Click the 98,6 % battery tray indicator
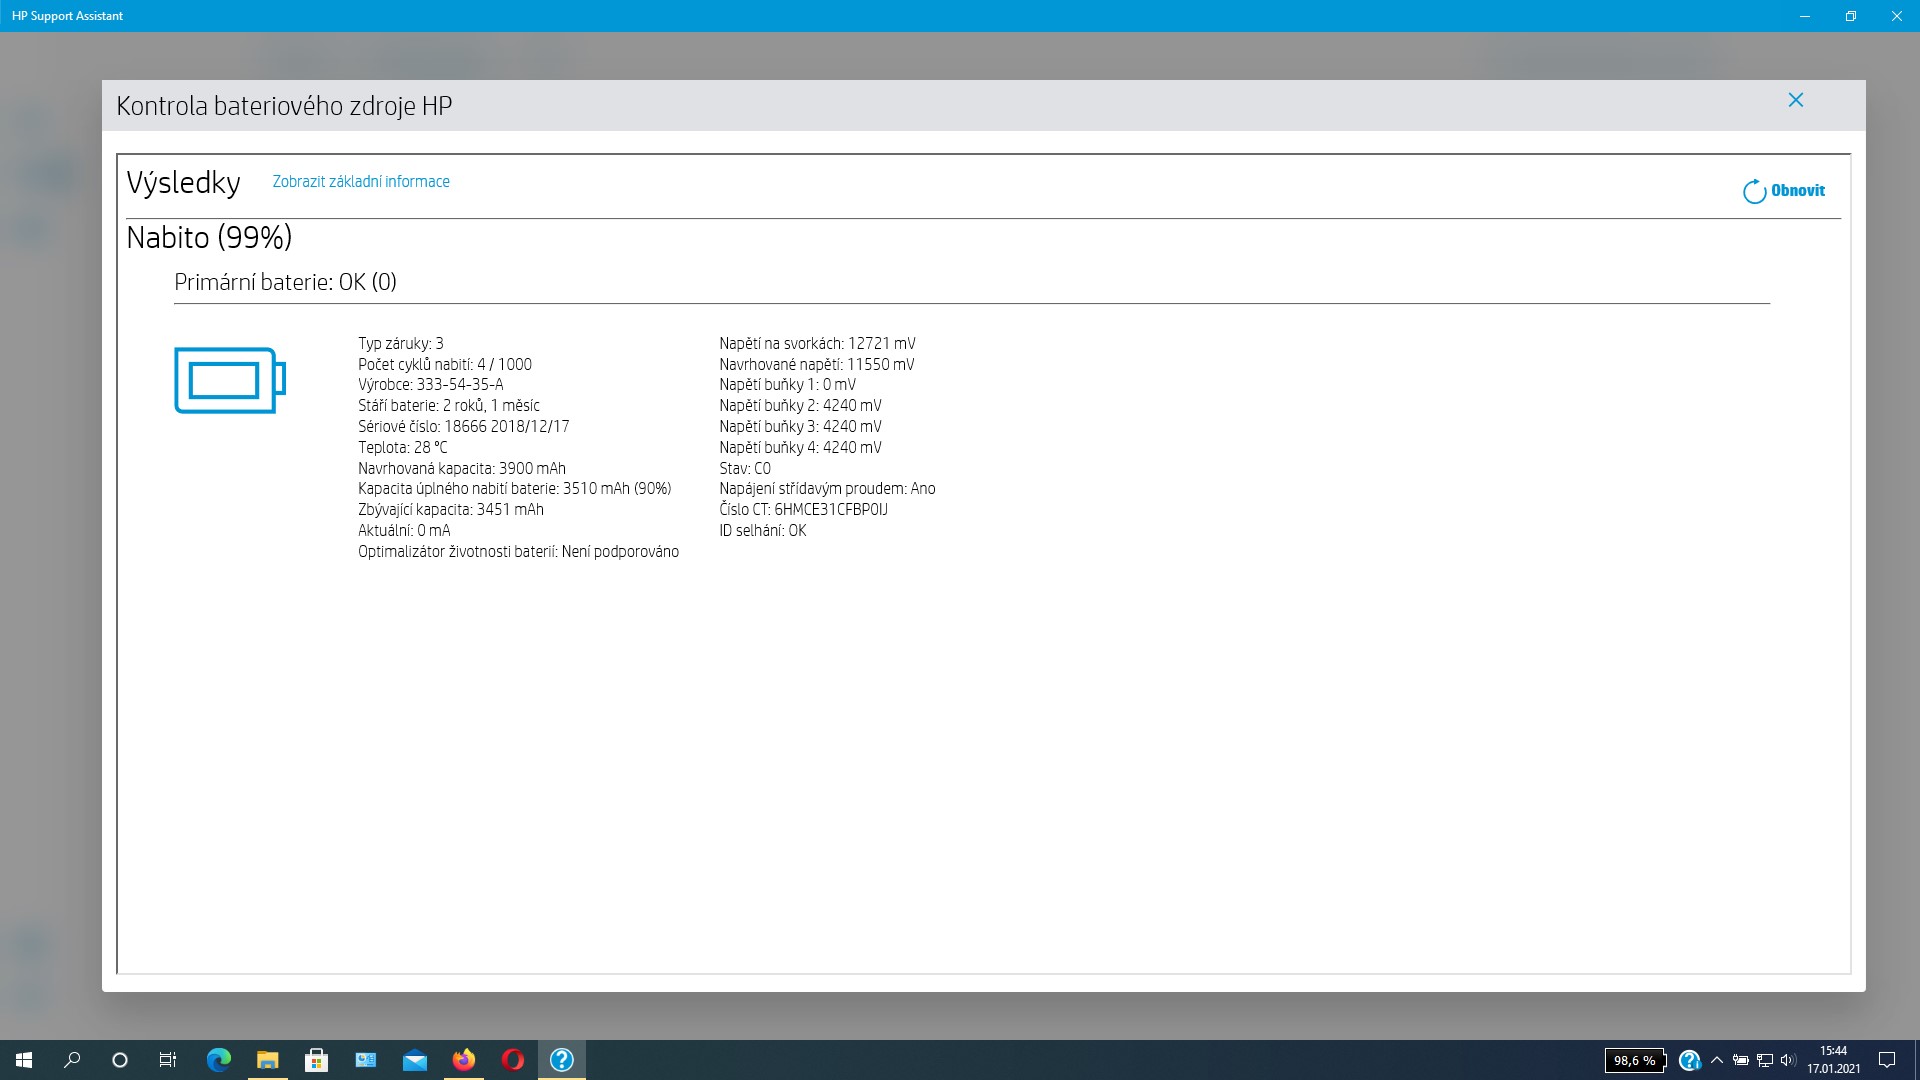Image resolution: width=1920 pixels, height=1080 pixels. tap(1634, 1061)
